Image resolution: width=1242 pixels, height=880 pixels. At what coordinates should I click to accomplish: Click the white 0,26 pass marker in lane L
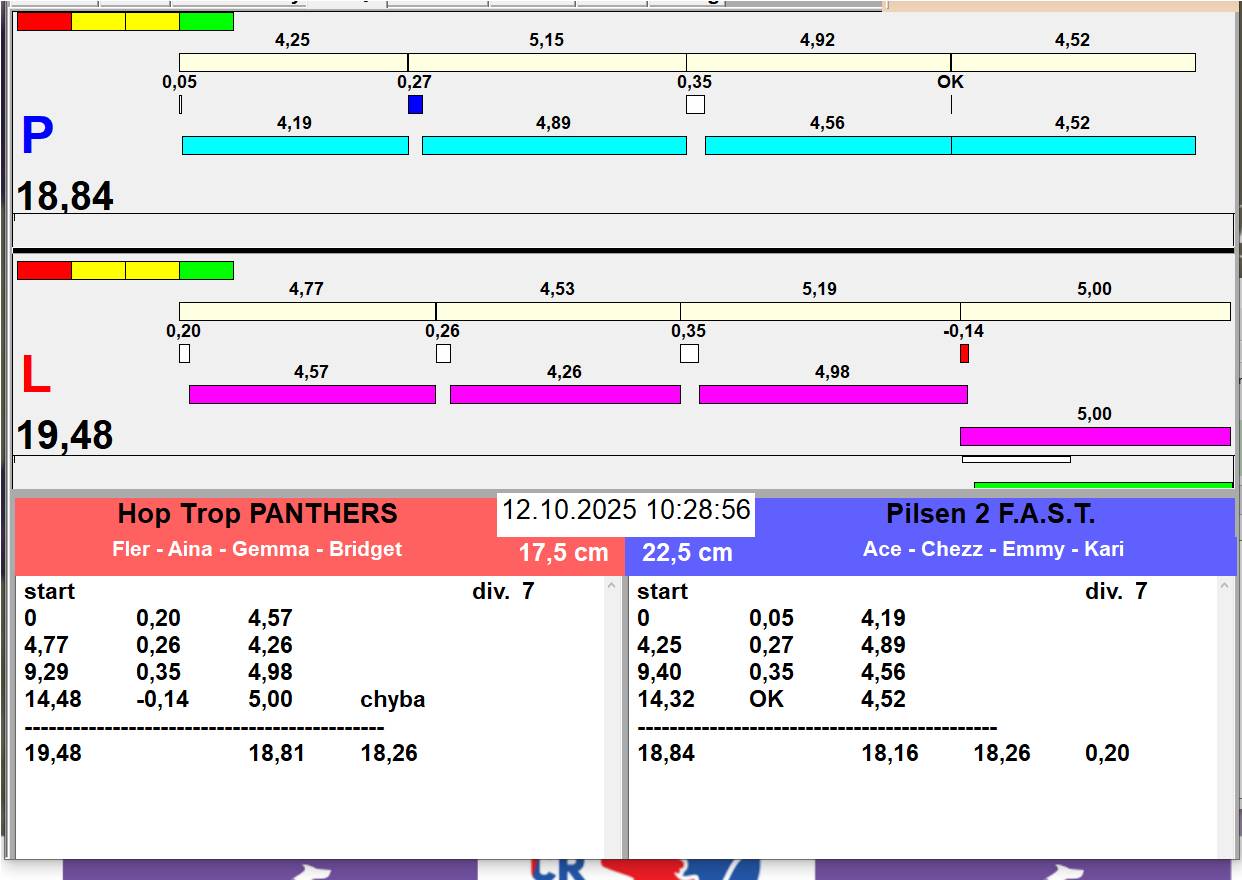coord(443,353)
